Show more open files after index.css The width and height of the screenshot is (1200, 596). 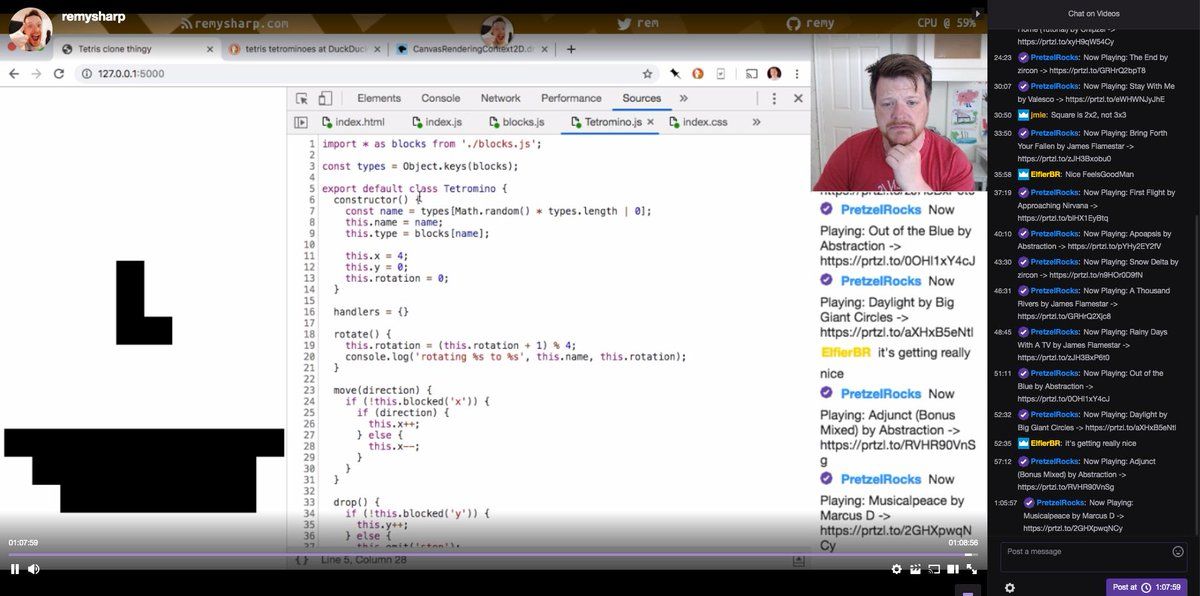point(756,122)
